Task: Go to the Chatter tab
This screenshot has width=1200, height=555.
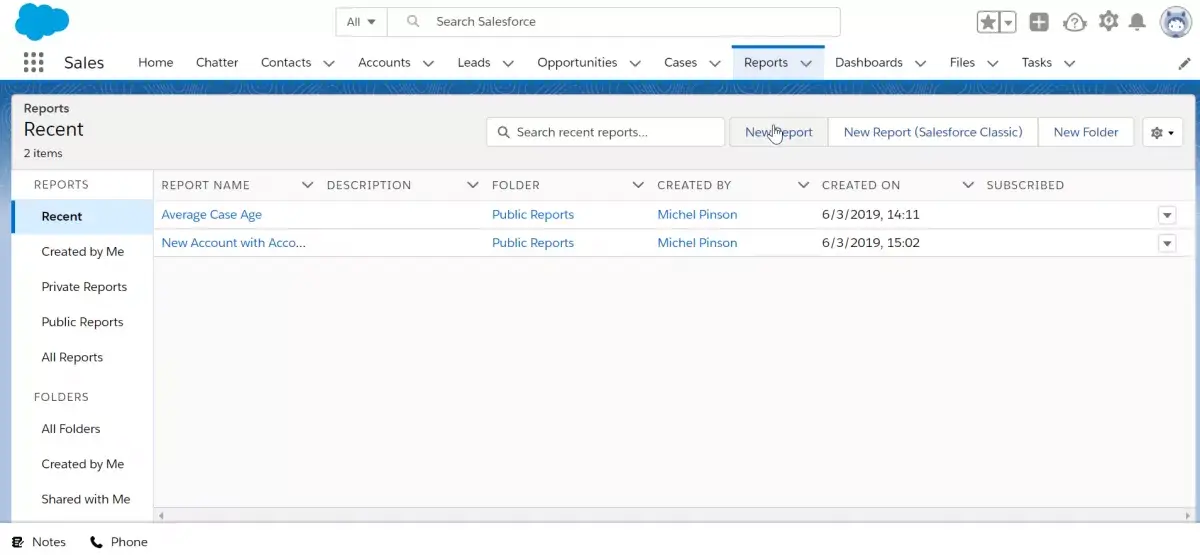Action: [217, 62]
